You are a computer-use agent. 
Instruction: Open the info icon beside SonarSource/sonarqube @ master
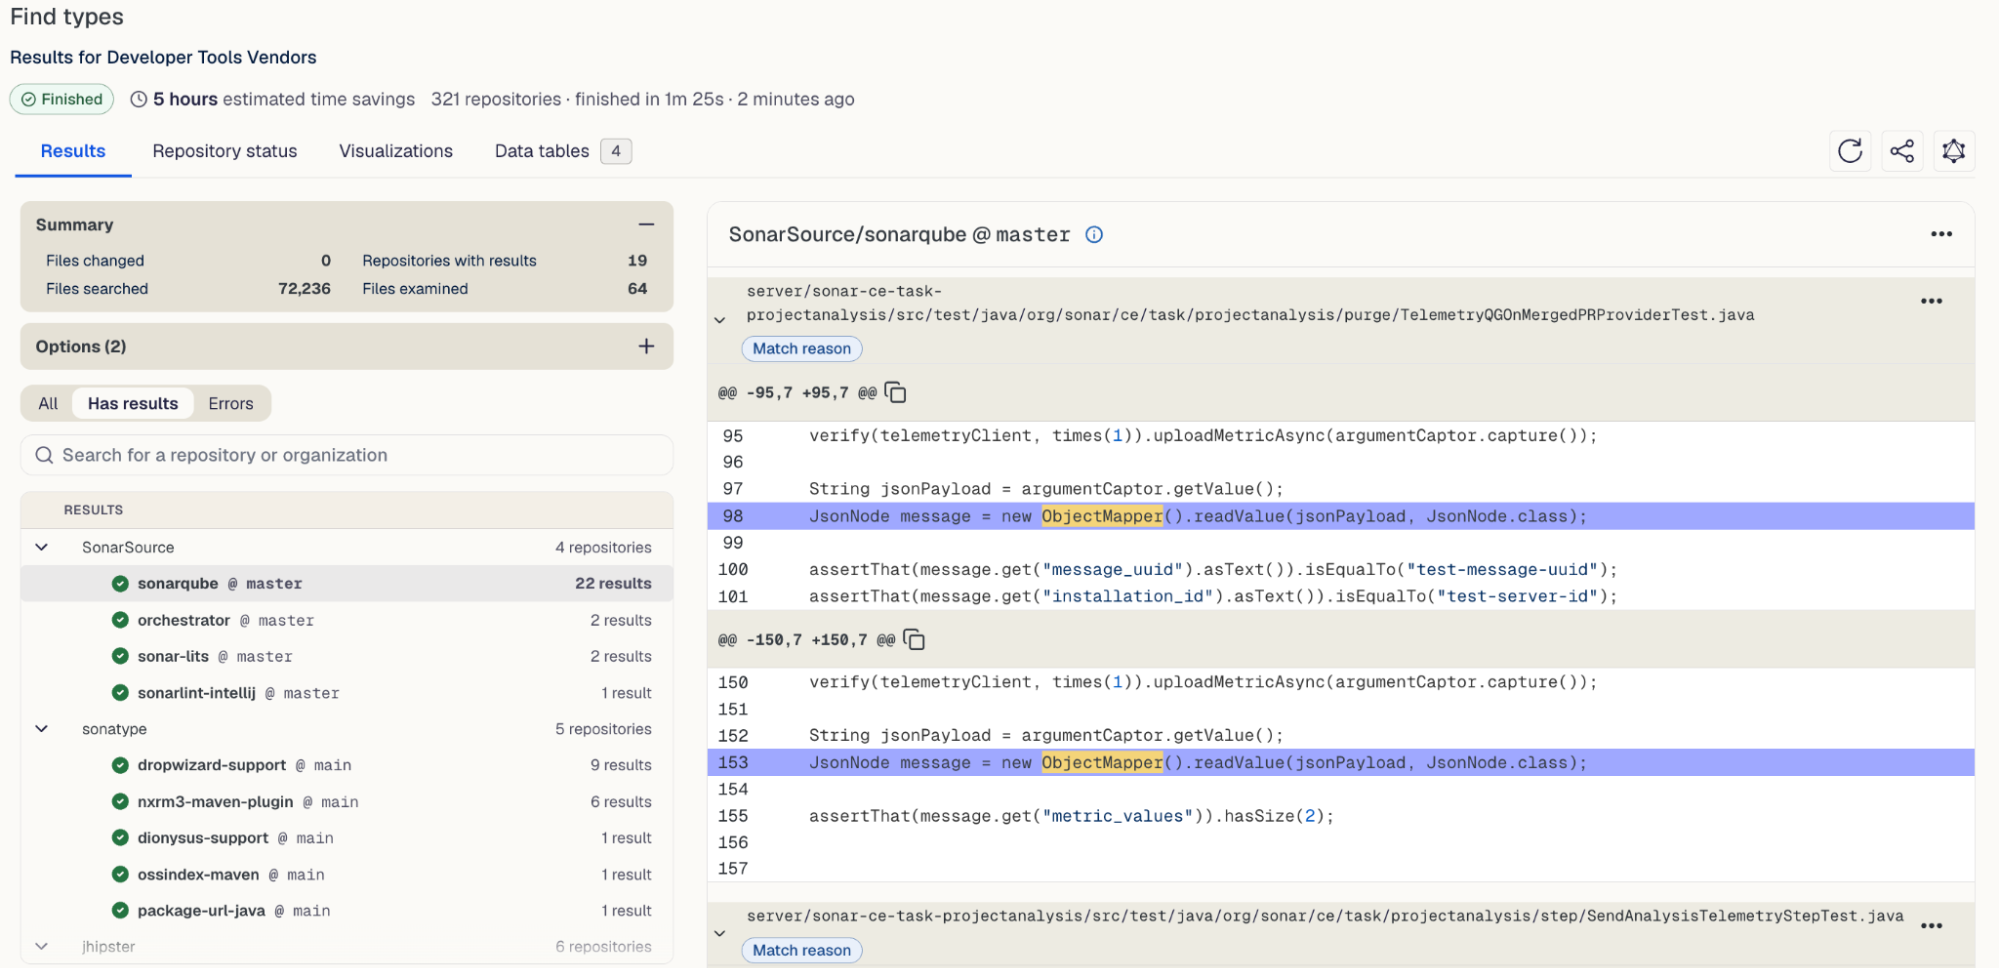(x=1094, y=235)
